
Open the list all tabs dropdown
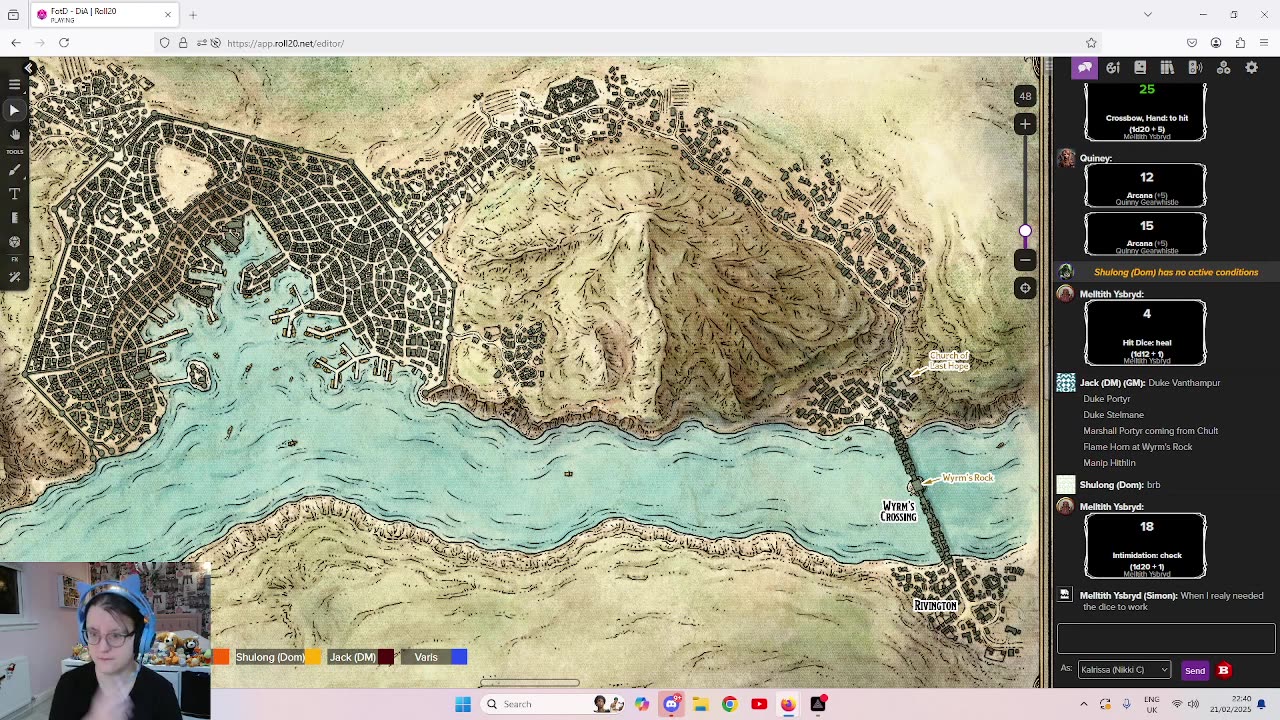coord(1148,15)
